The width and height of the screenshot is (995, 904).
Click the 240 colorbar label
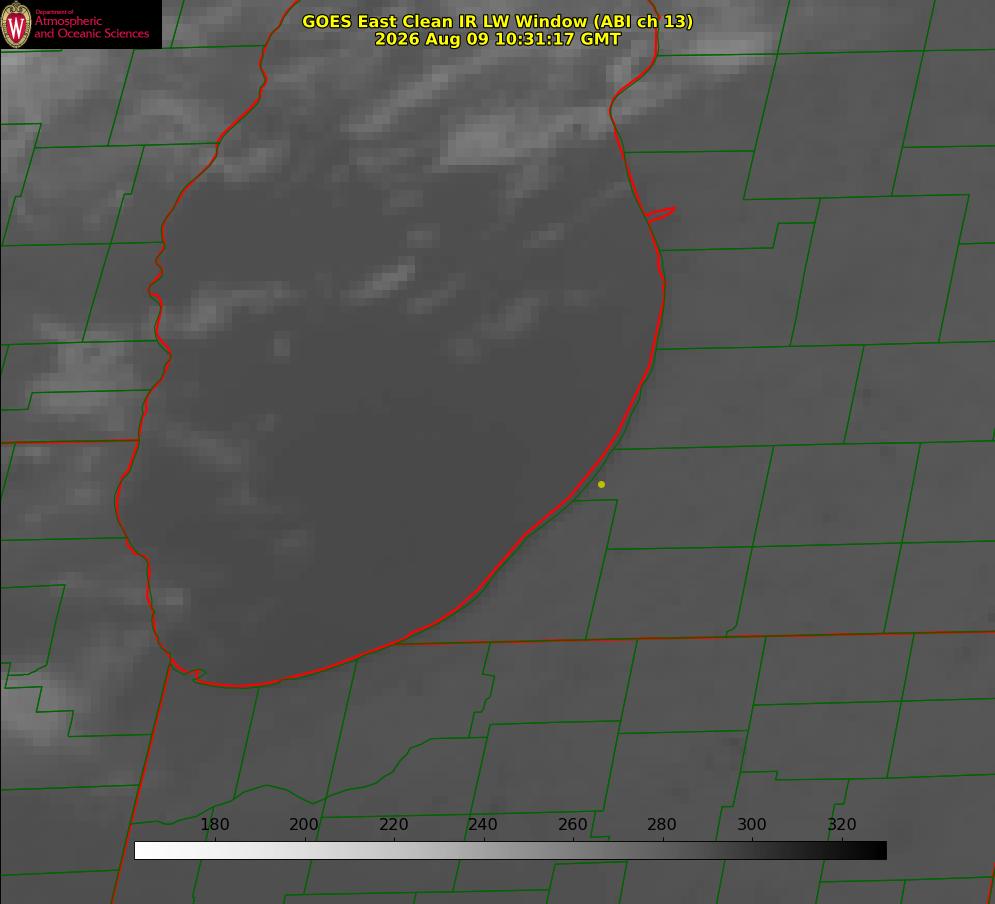coord(483,824)
